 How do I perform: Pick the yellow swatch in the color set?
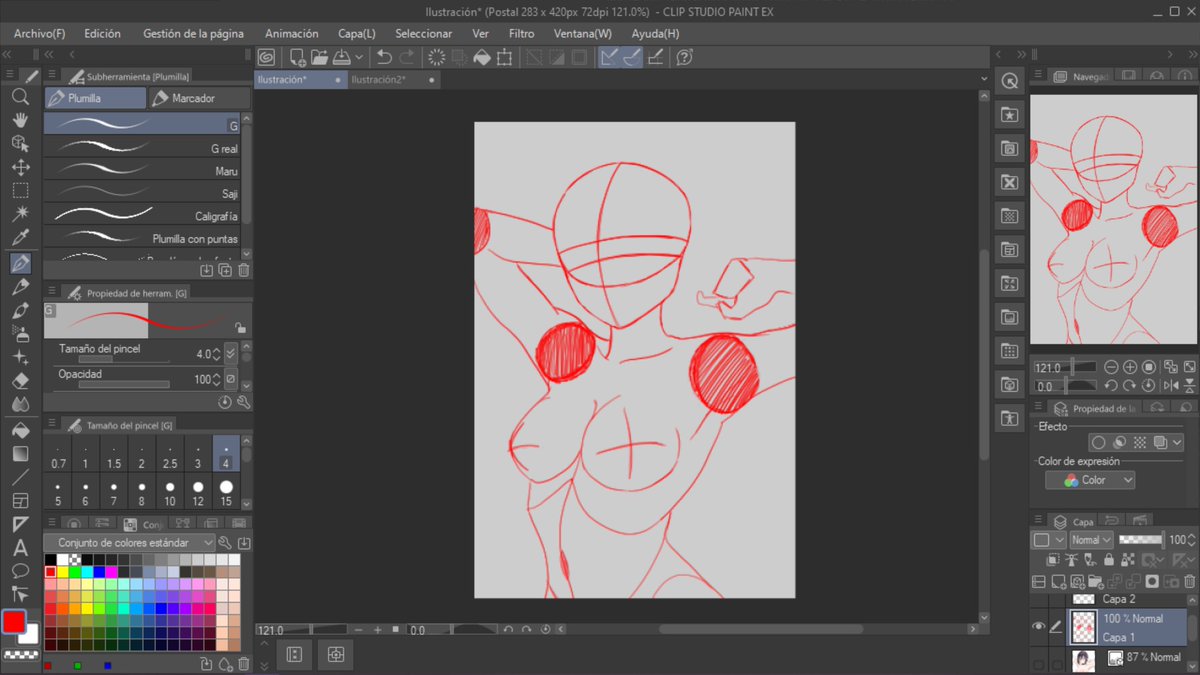[62, 572]
